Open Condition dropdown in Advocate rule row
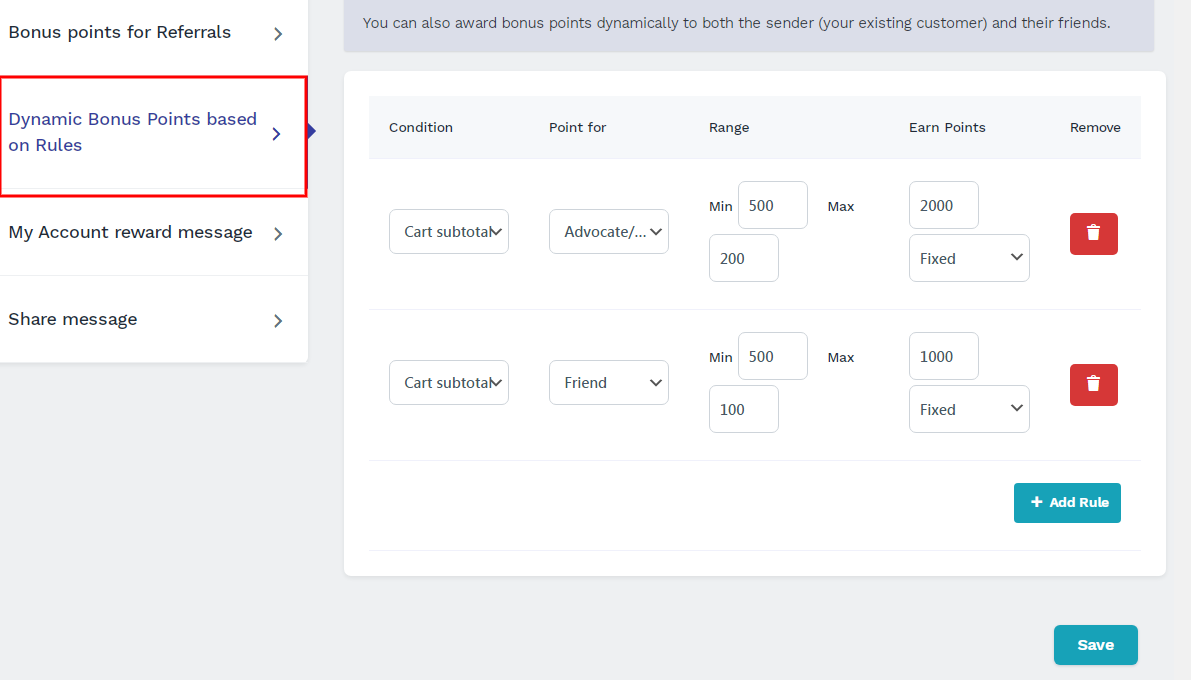The height and width of the screenshot is (680, 1201). pyautogui.click(x=449, y=231)
